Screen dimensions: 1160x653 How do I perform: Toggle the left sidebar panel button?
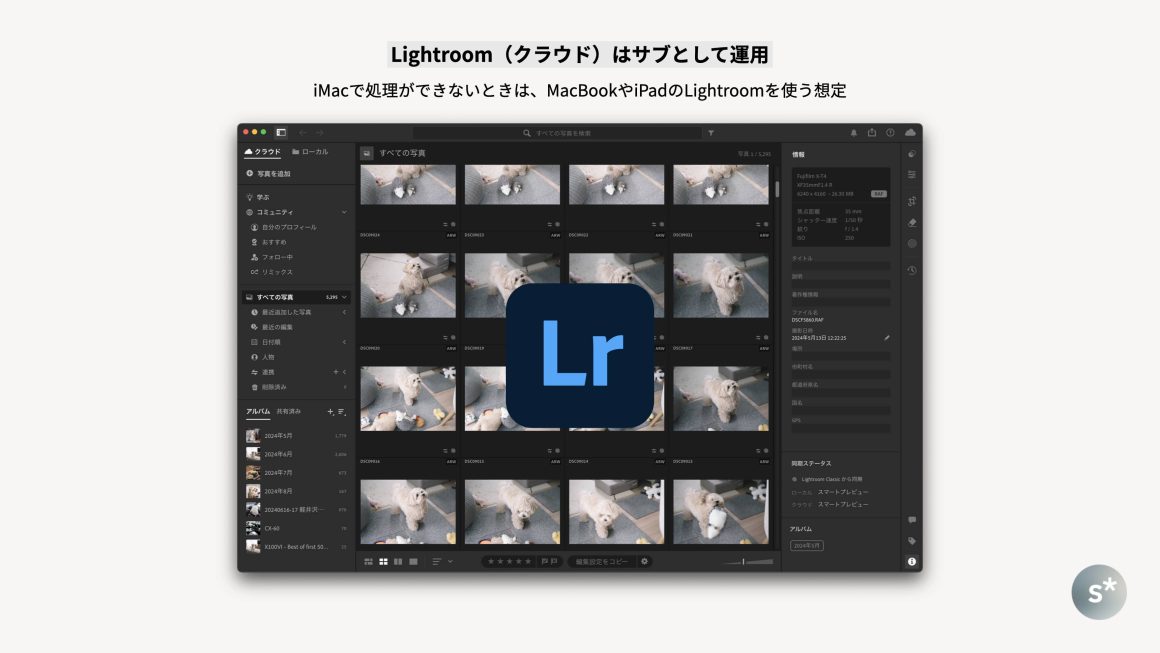[x=281, y=132]
